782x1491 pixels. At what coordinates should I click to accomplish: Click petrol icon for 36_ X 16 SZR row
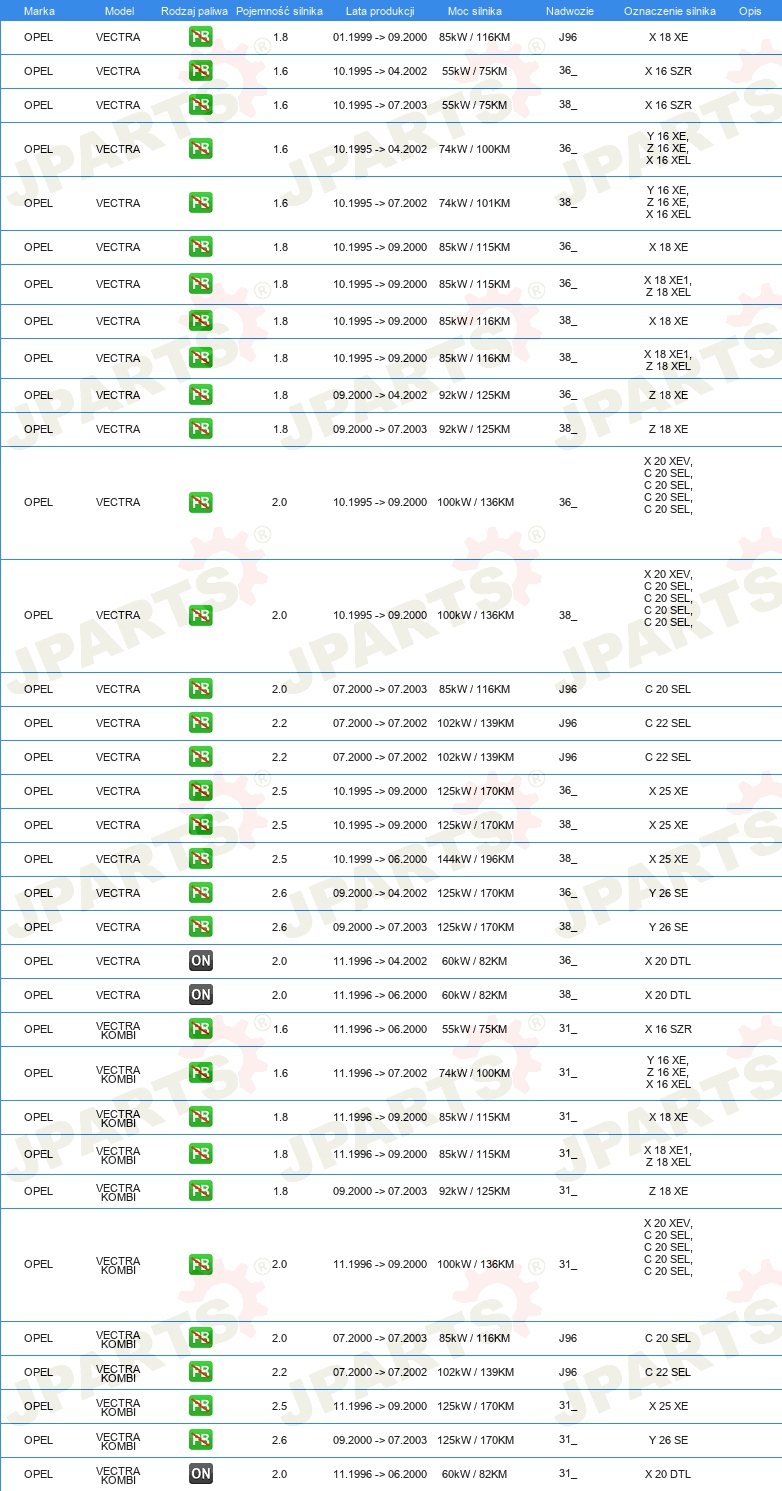pos(201,71)
